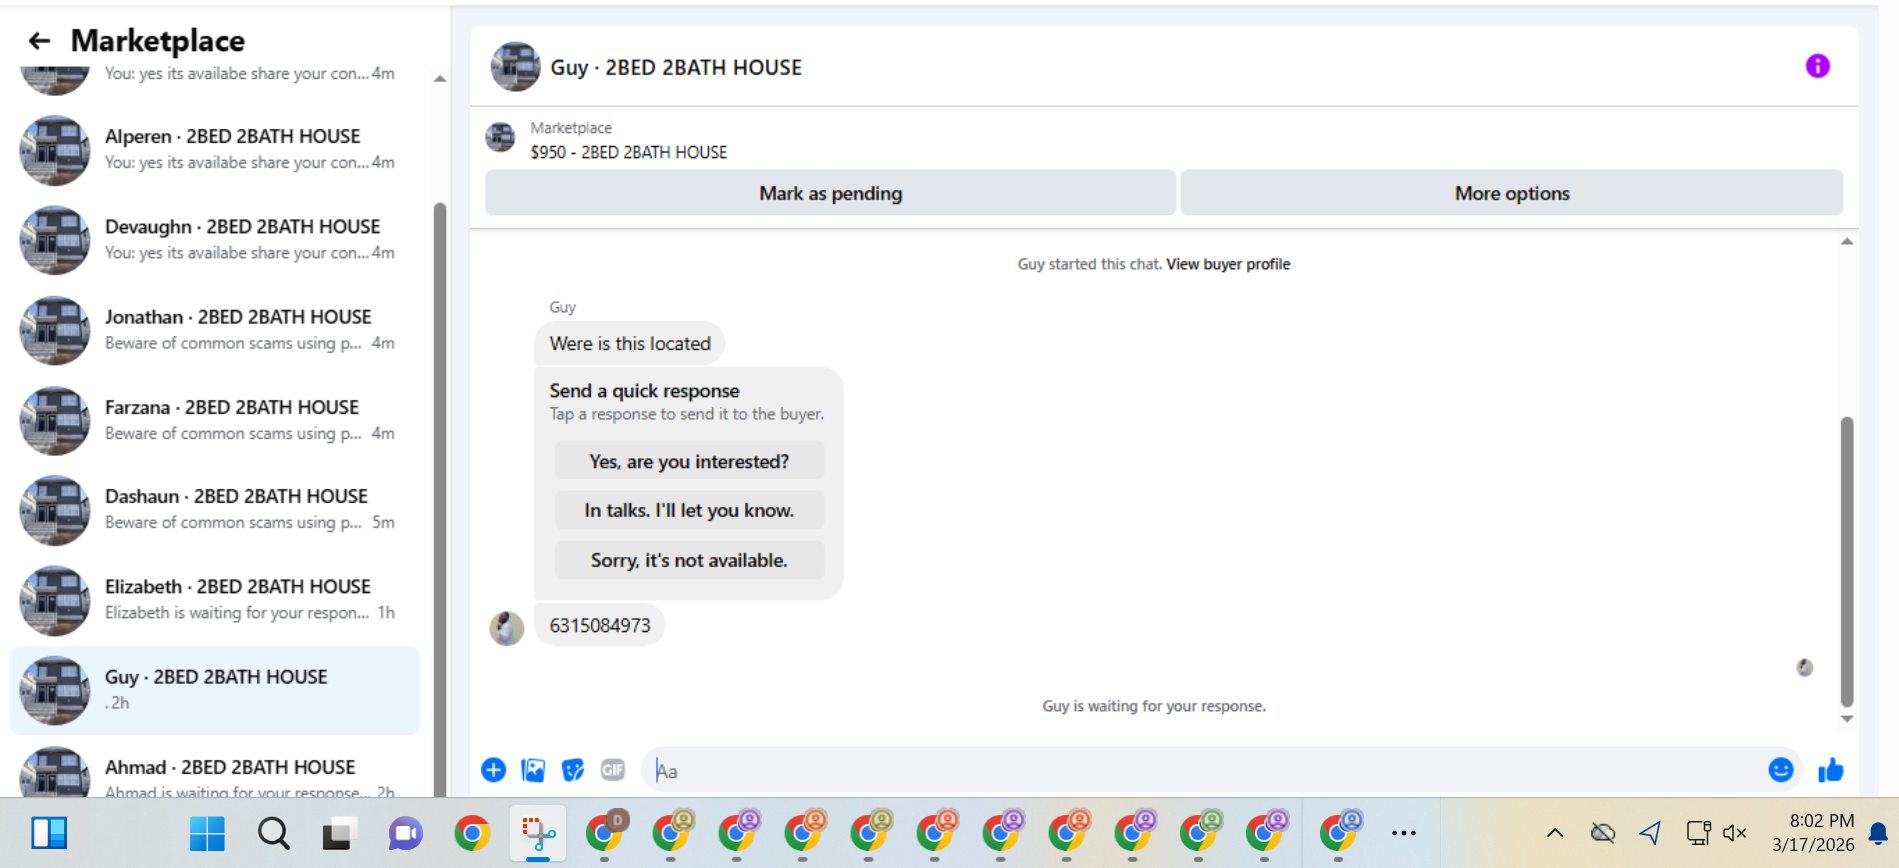Show hidden system tray icons
Image resolution: width=1899 pixels, height=868 pixels.
[x=1555, y=833]
